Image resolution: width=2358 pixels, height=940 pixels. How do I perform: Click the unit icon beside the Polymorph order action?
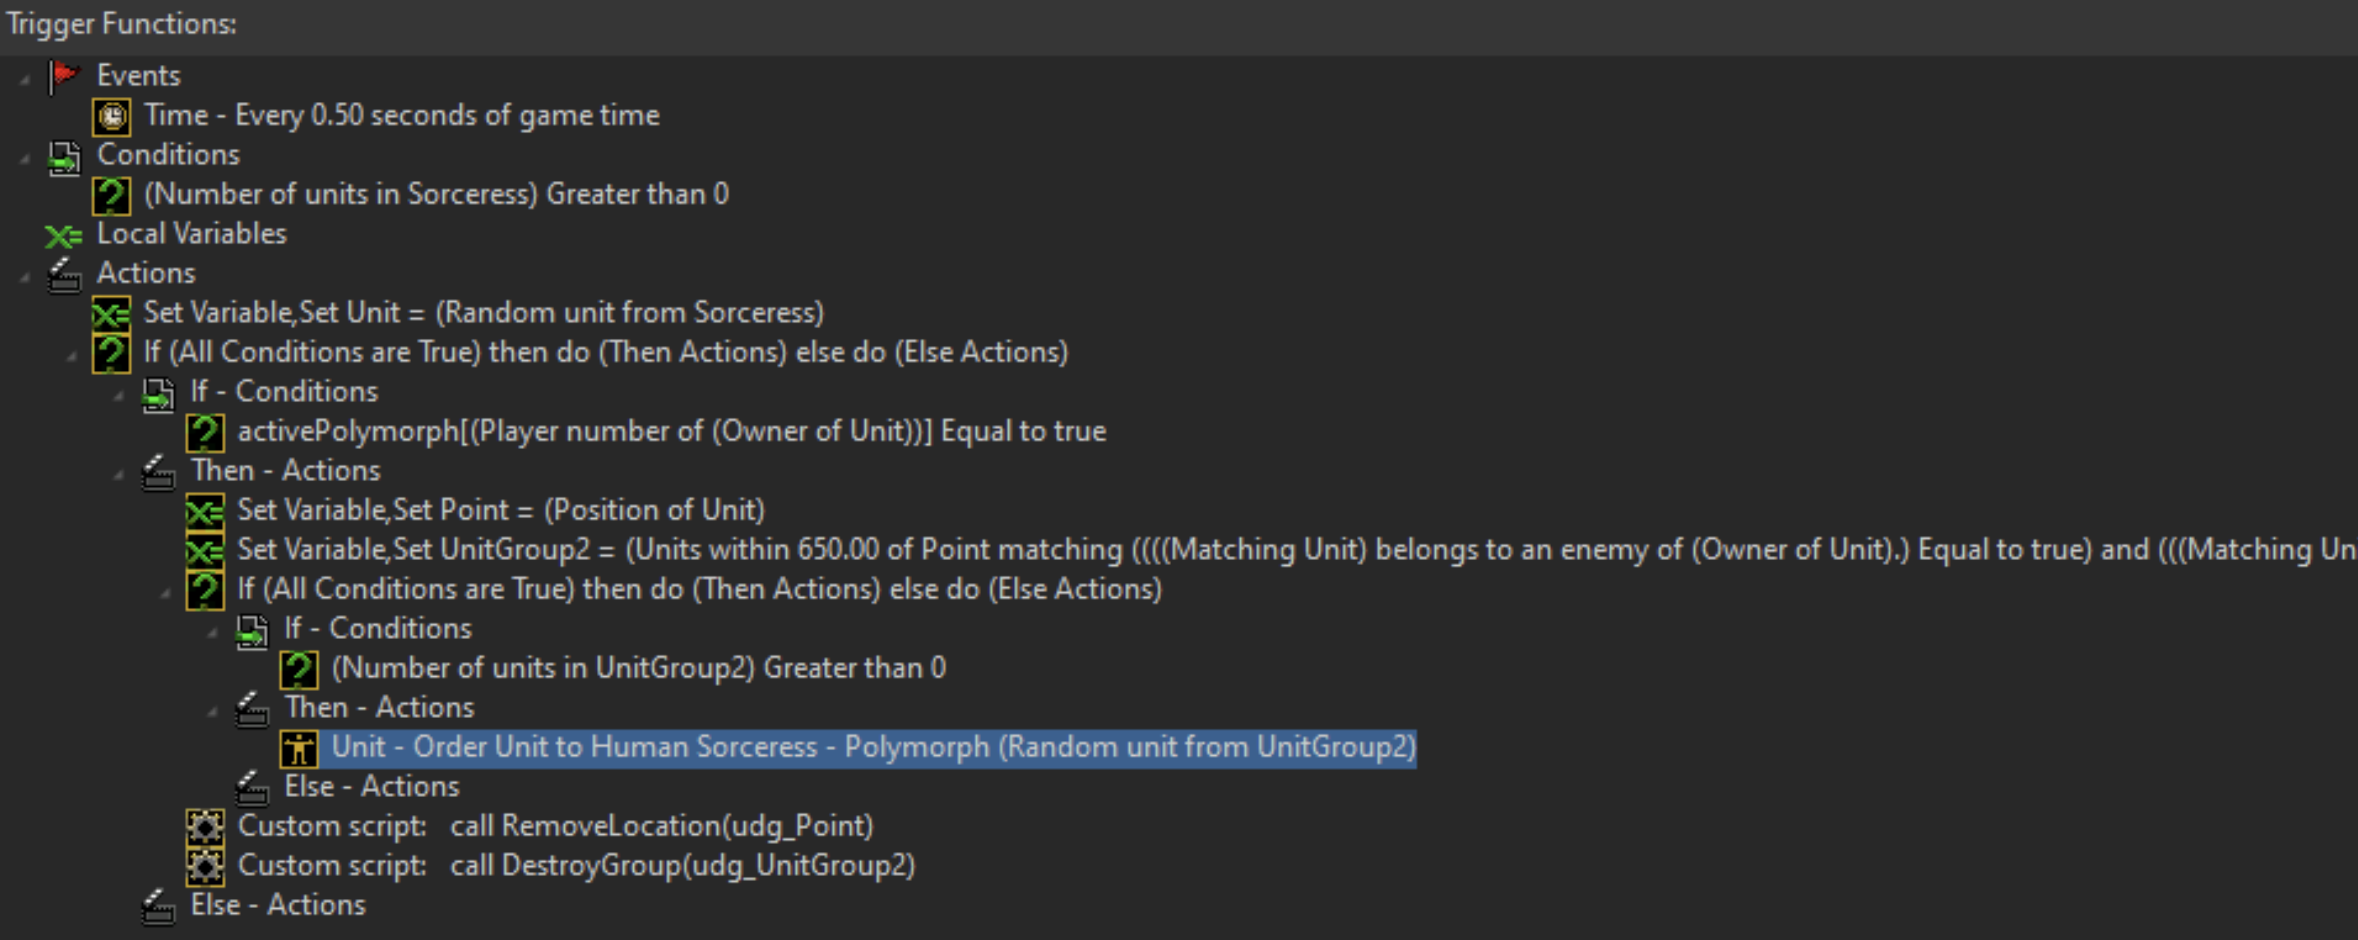pyautogui.click(x=299, y=748)
